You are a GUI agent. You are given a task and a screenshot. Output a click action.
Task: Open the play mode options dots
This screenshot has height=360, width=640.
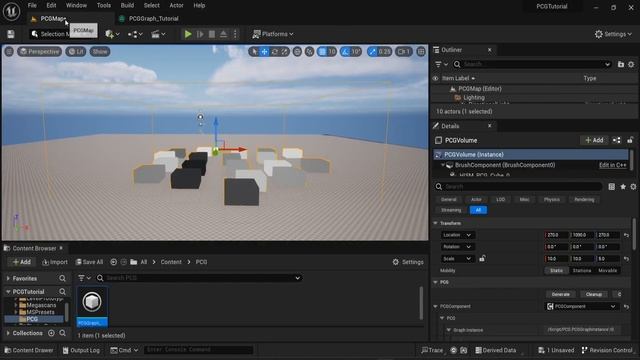click(x=235, y=34)
